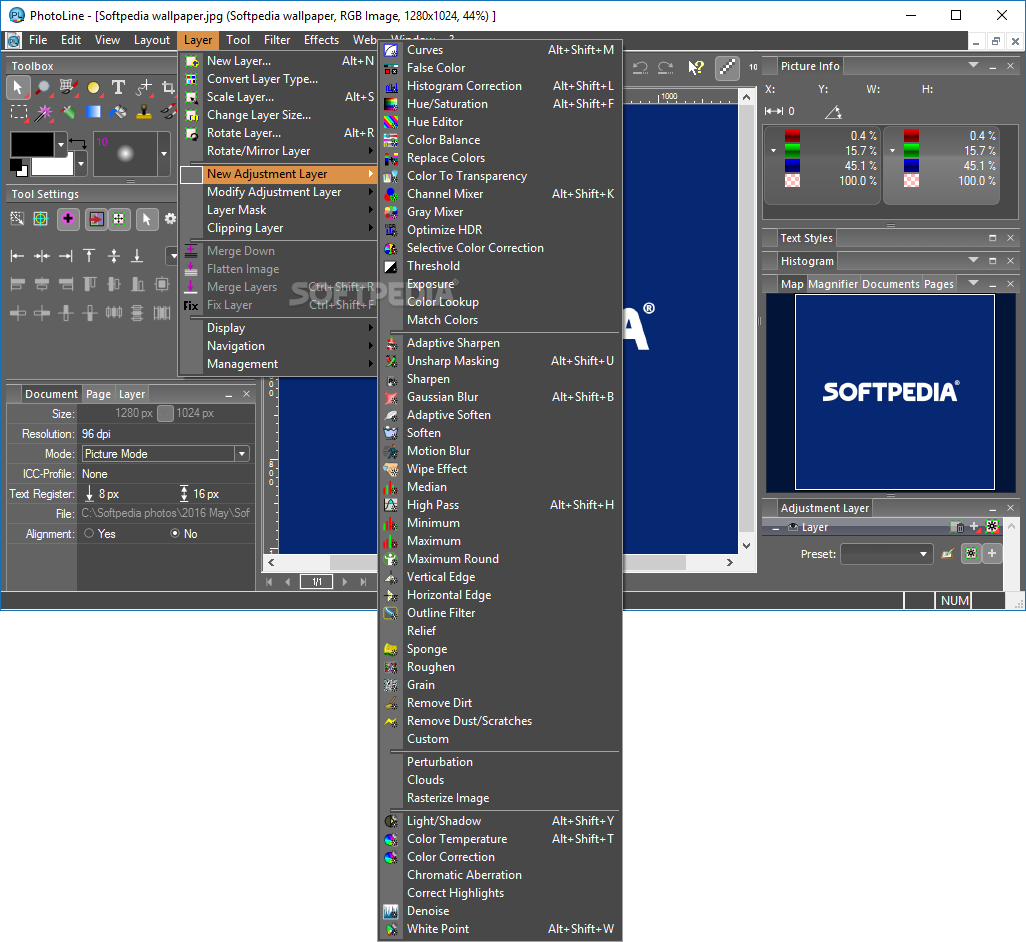The image size is (1026, 942).
Task: Choose White Point menu entry
Action: tap(501, 929)
